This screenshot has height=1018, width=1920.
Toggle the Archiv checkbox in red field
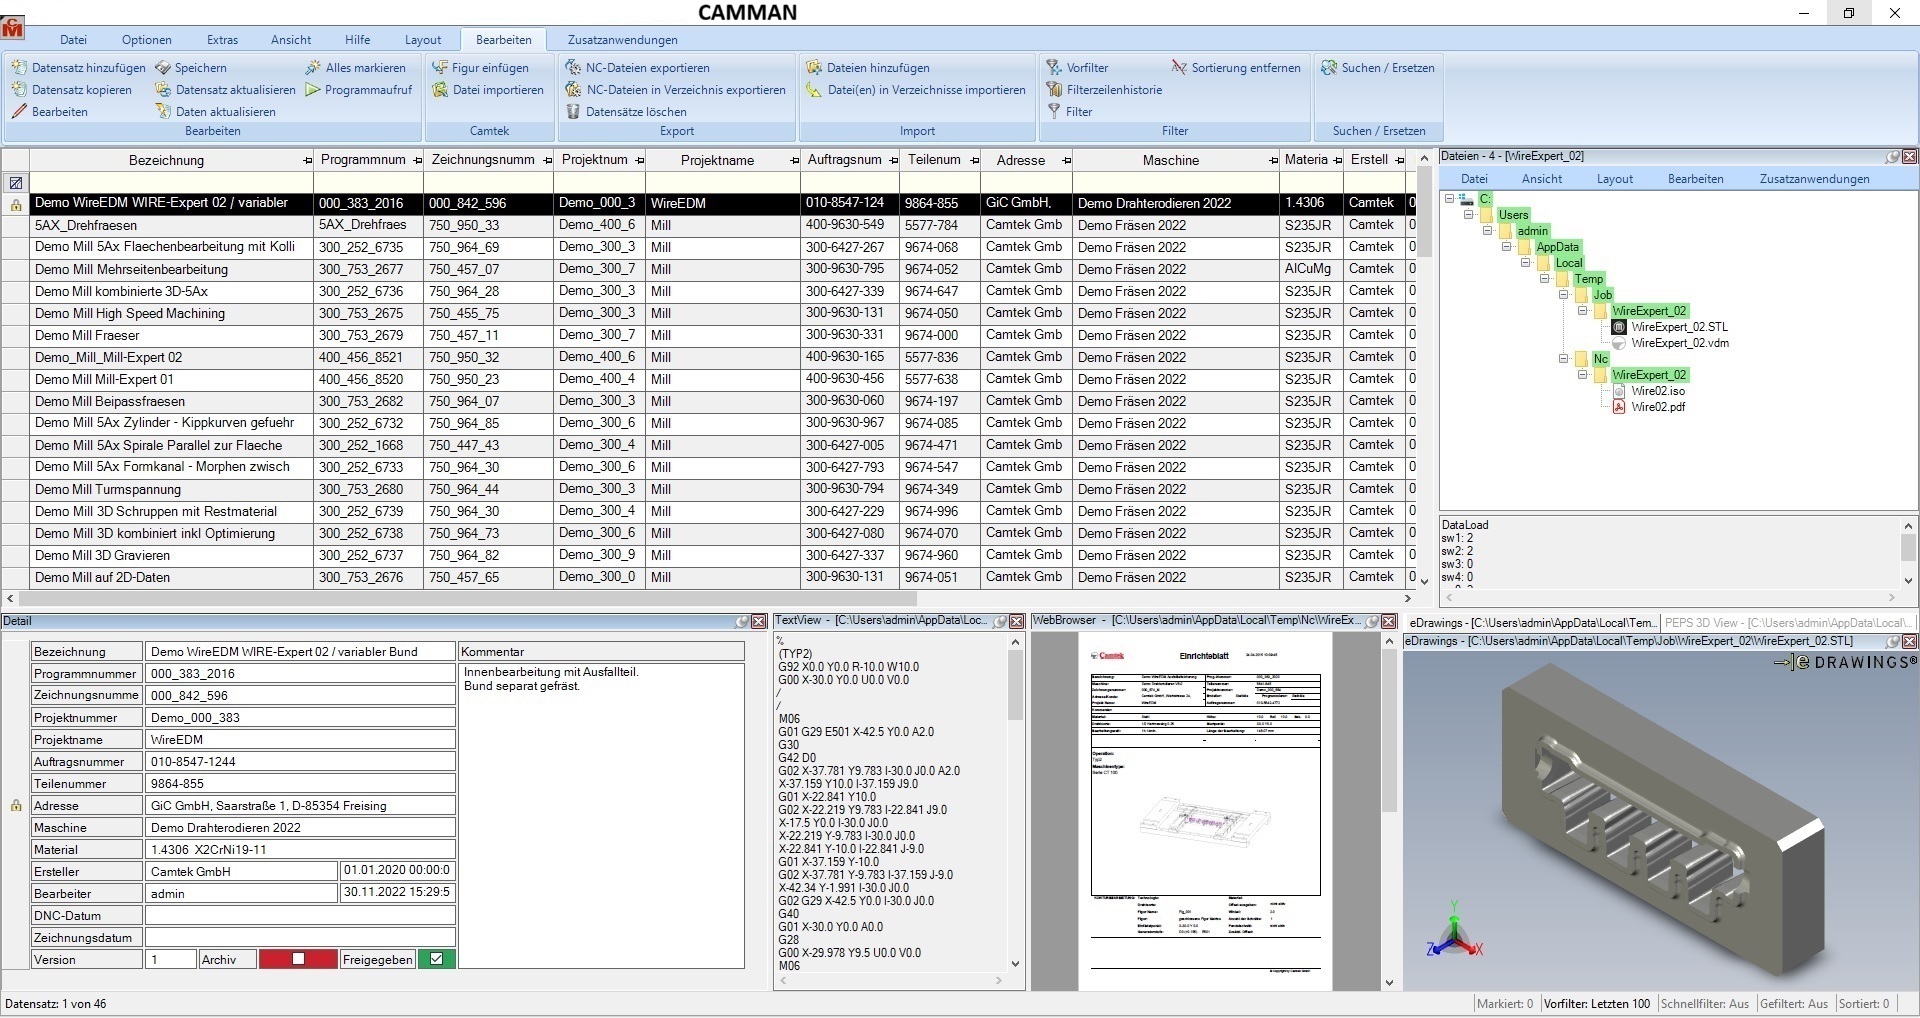click(x=298, y=959)
